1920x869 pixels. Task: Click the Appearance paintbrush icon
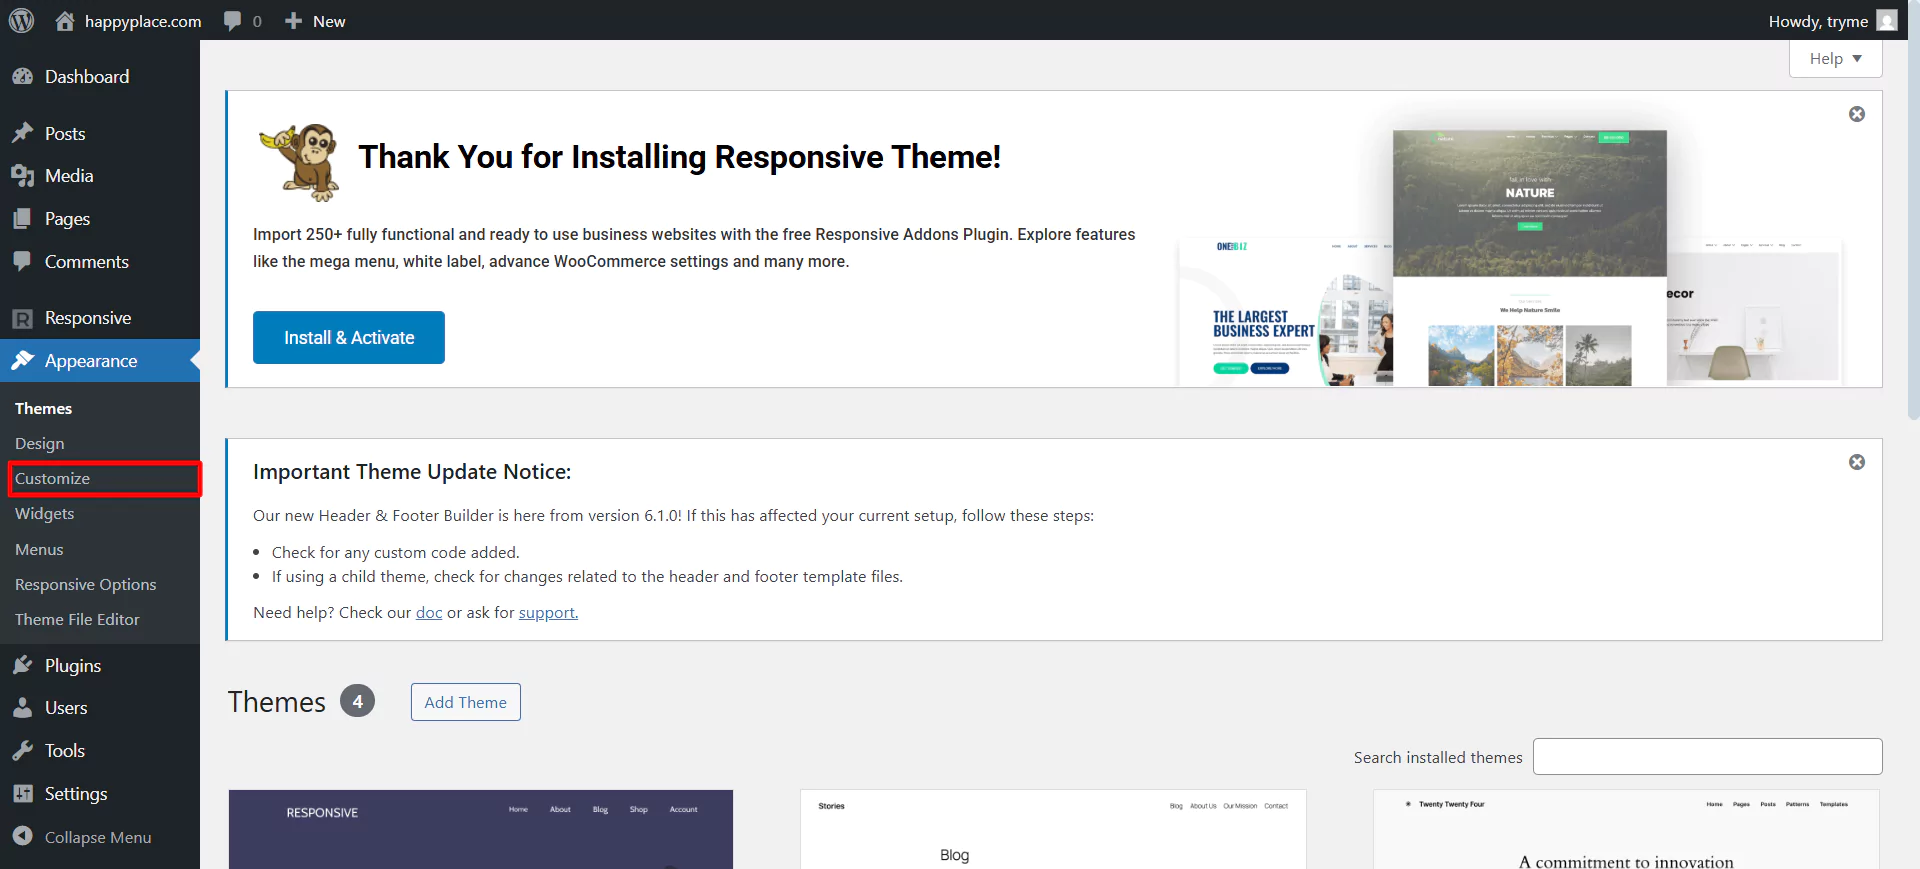(x=22, y=360)
